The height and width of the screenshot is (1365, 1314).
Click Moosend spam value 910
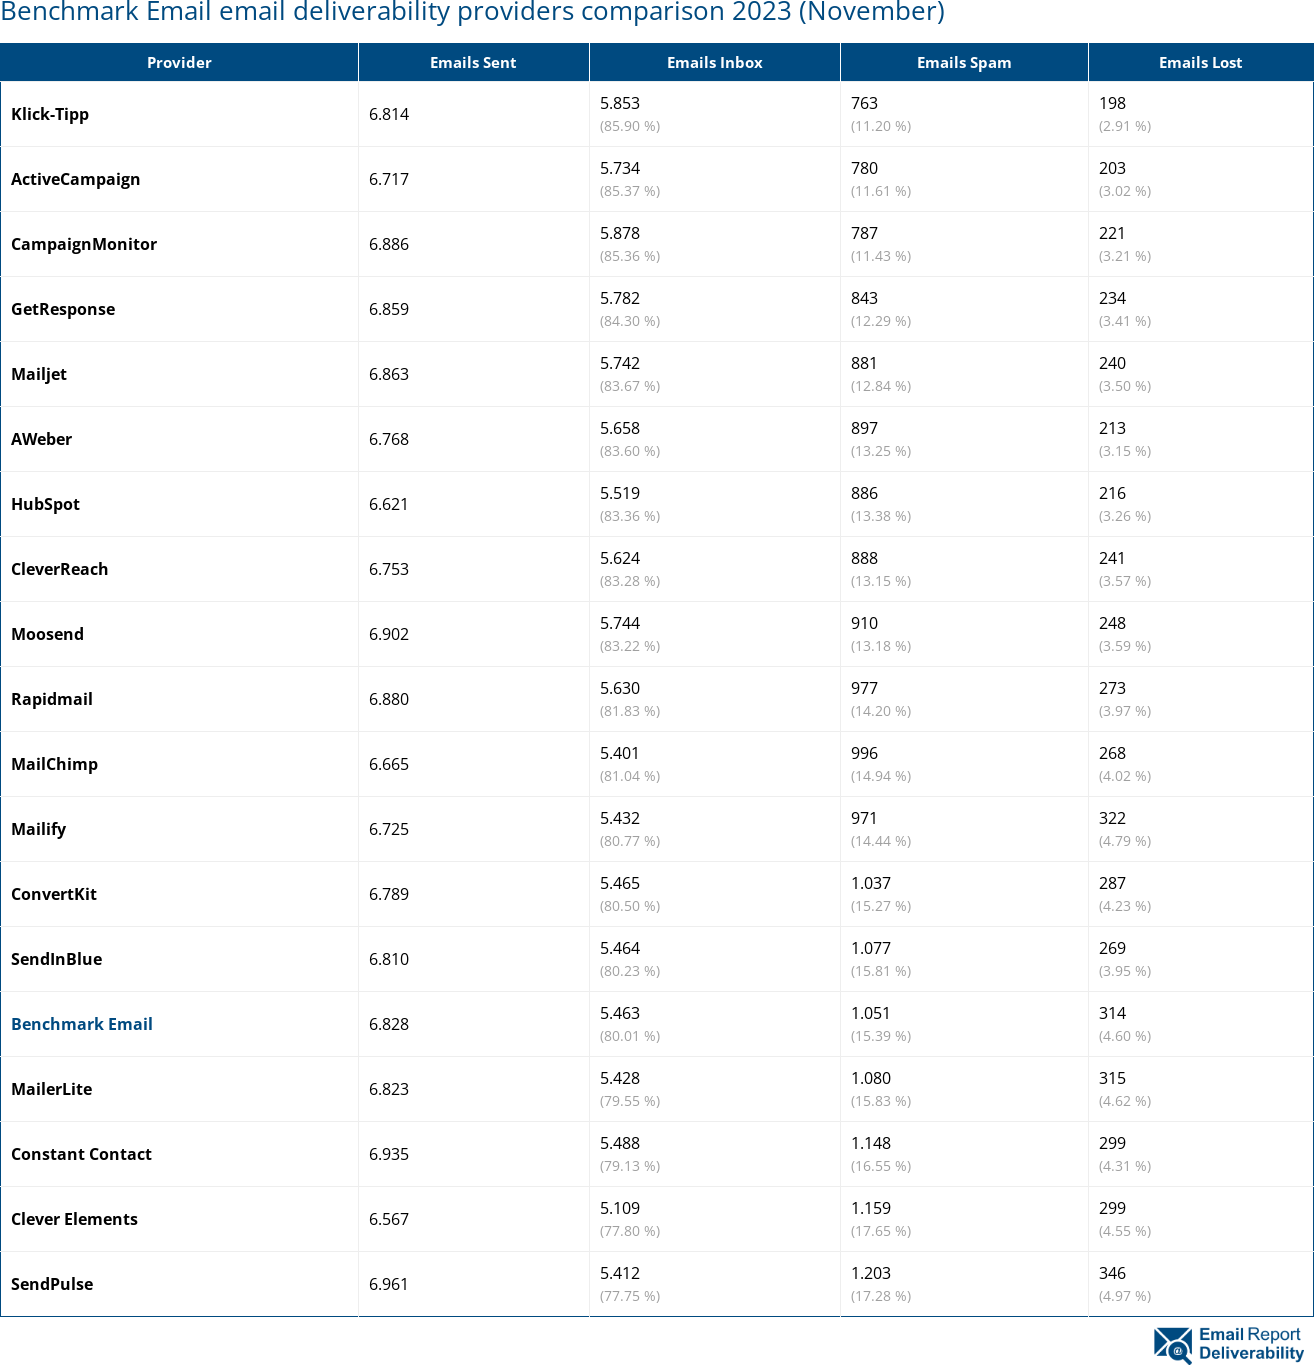tap(865, 623)
